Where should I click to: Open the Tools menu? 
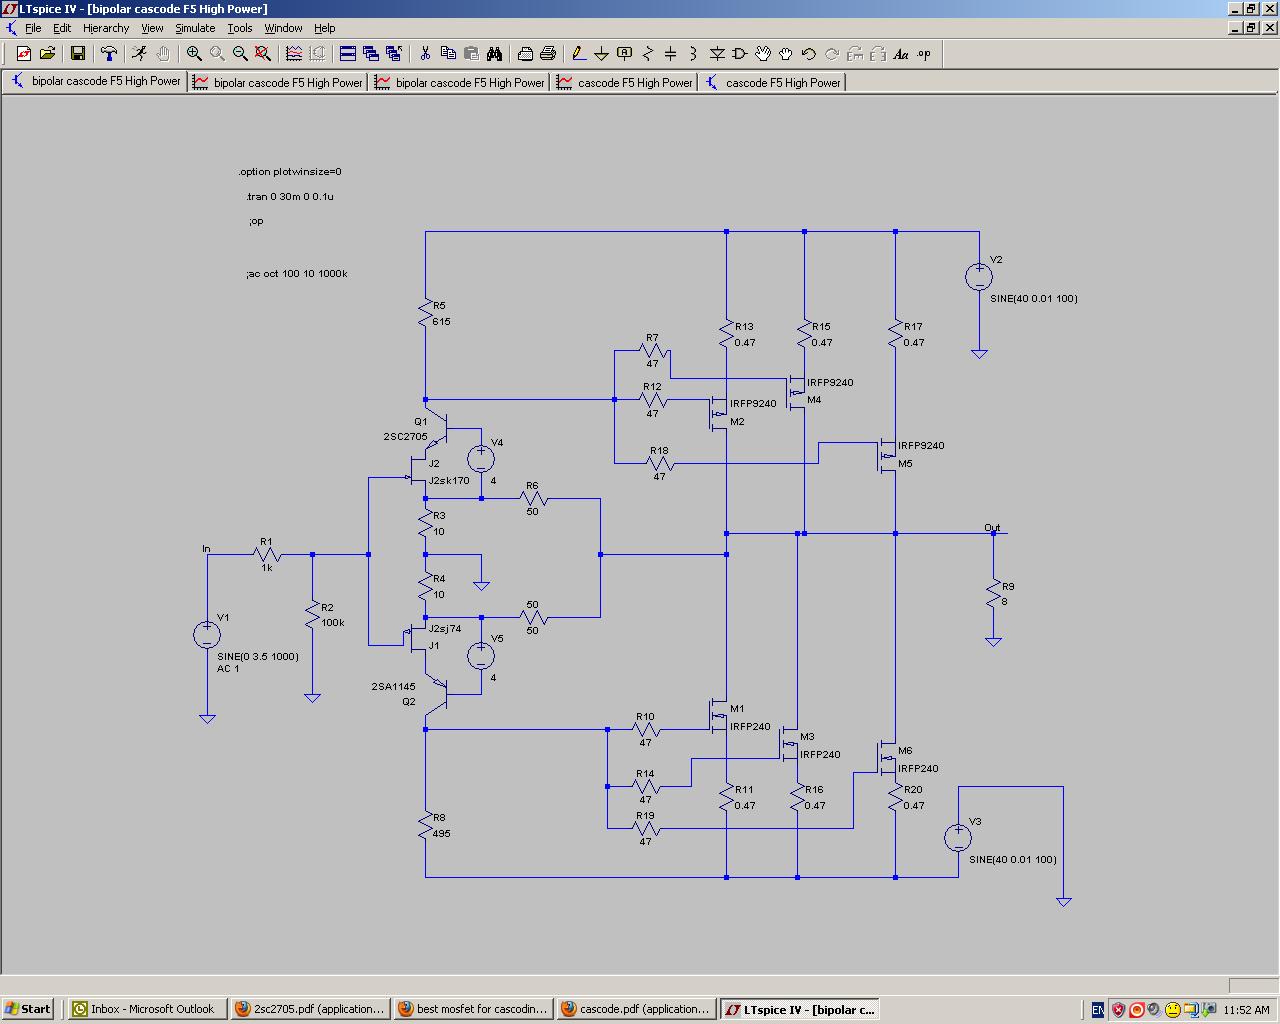point(240,28)
